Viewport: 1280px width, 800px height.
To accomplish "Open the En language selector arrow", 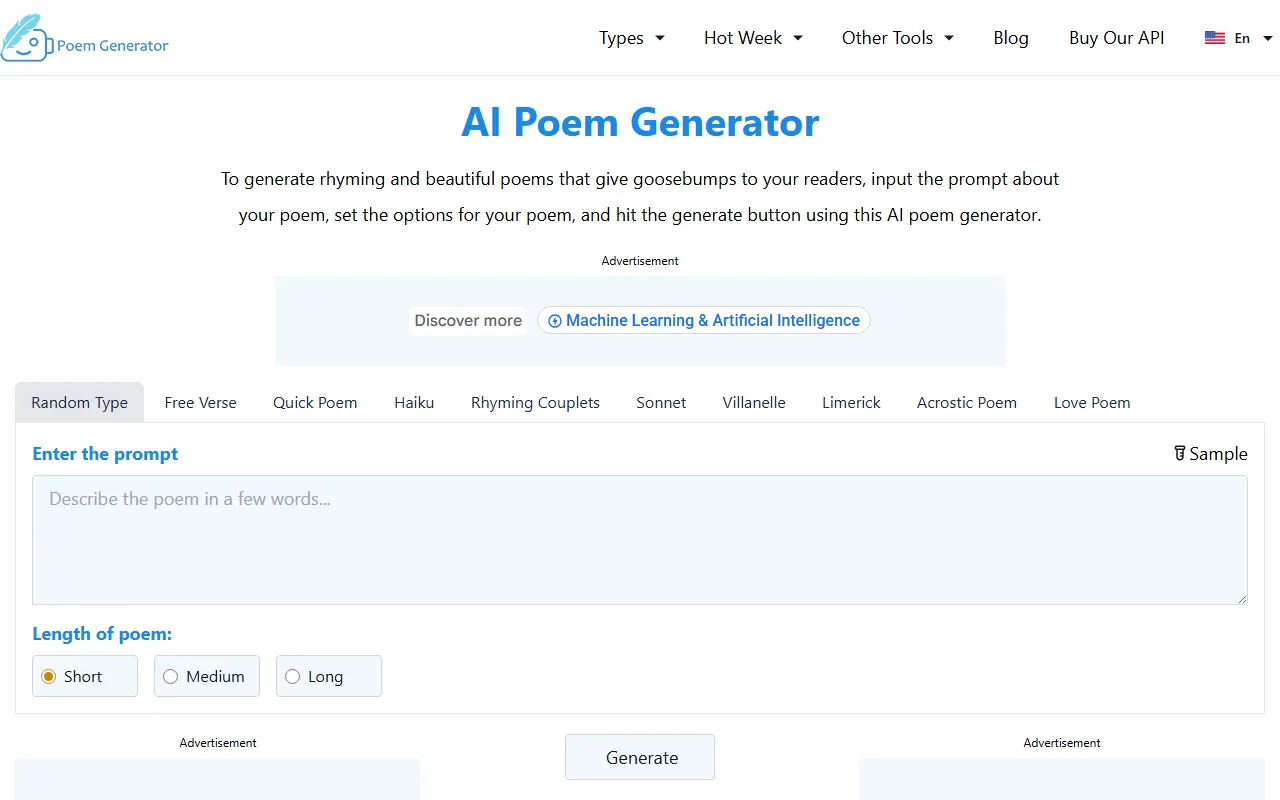I will tap(1268, 38).
